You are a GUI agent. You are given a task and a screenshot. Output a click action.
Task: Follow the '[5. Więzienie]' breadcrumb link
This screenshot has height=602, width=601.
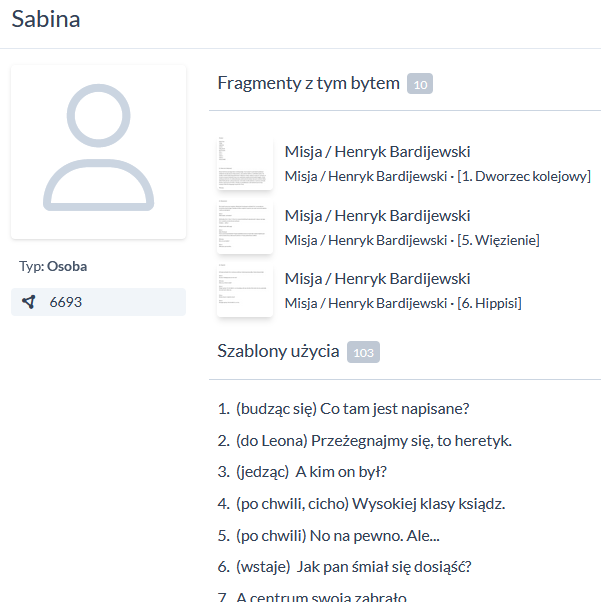498,240
